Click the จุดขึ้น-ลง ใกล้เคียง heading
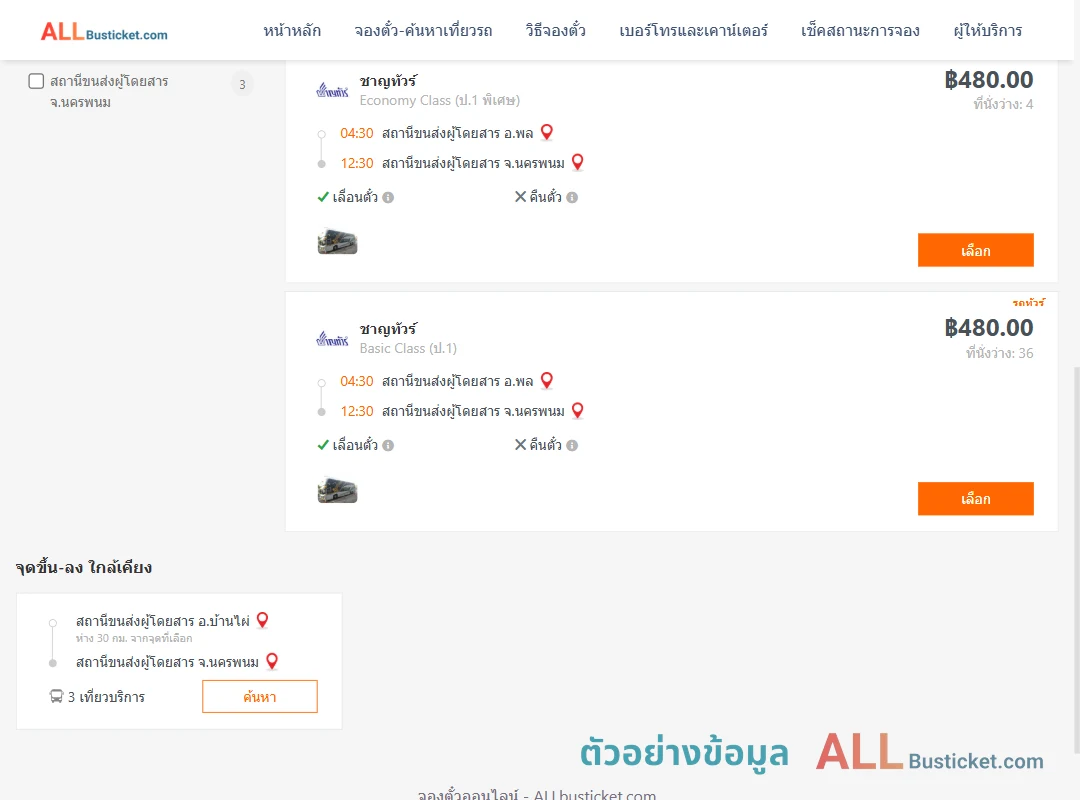1080x800 pixels. (84, 568)
